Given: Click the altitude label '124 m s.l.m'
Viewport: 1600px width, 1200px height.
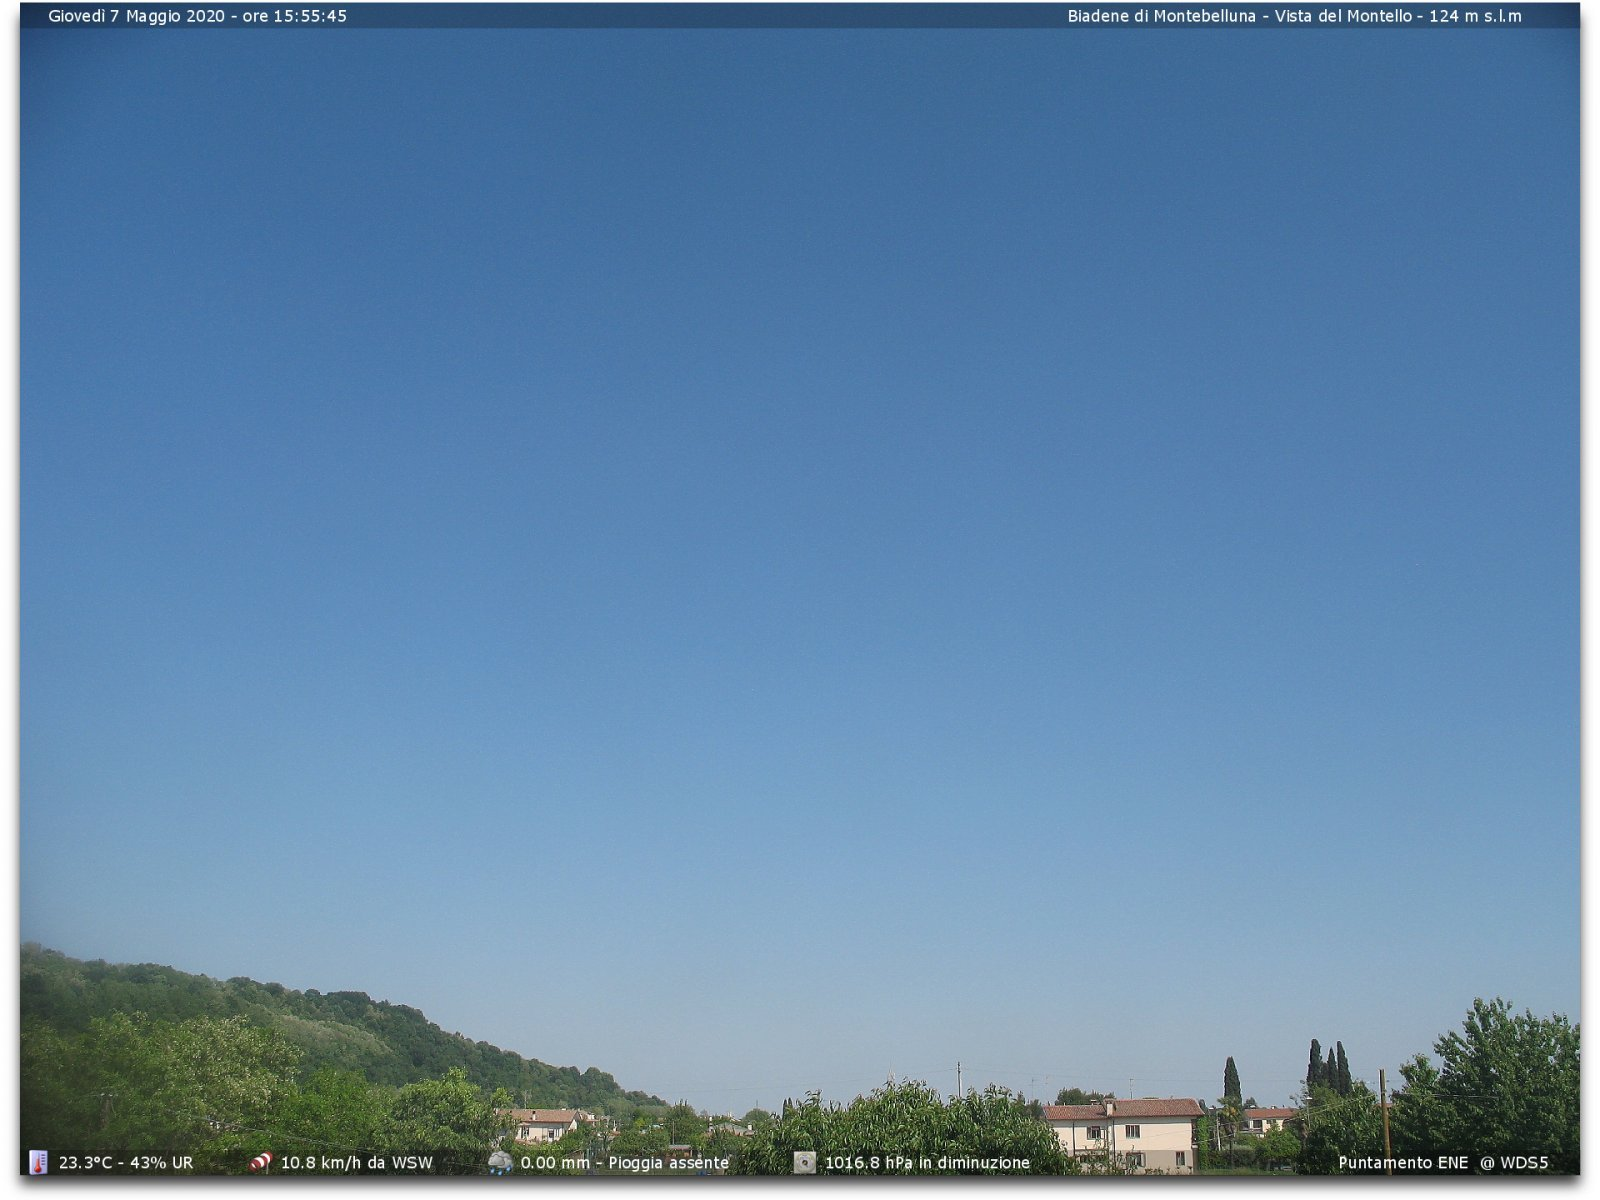Looking at the screenshot, I should click(x=1475, y=16).
